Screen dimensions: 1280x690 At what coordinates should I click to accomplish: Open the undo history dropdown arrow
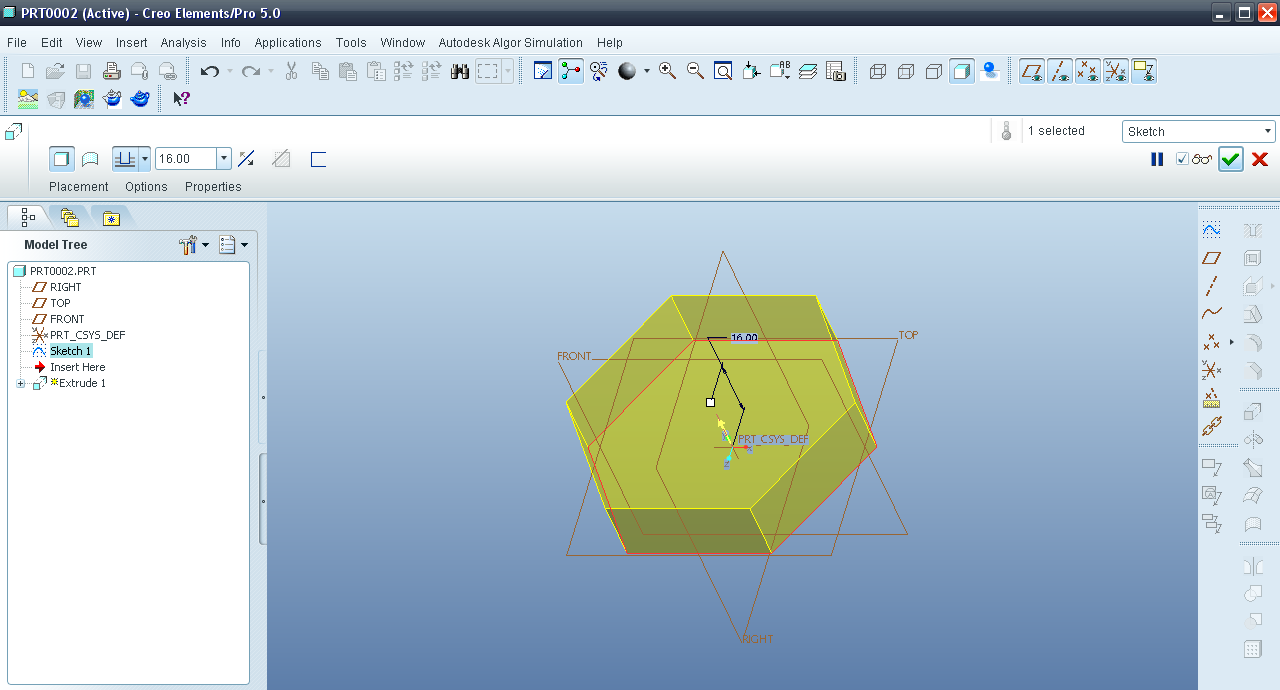point(229,71)
